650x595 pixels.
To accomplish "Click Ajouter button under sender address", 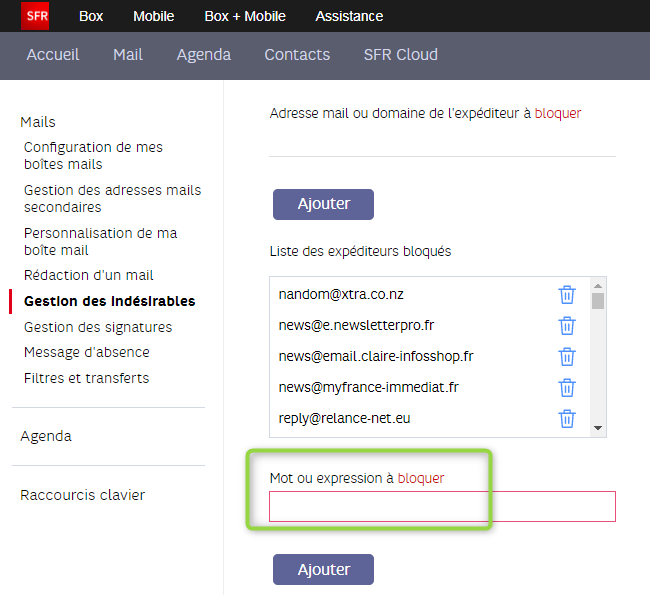I will coord(323,204).
